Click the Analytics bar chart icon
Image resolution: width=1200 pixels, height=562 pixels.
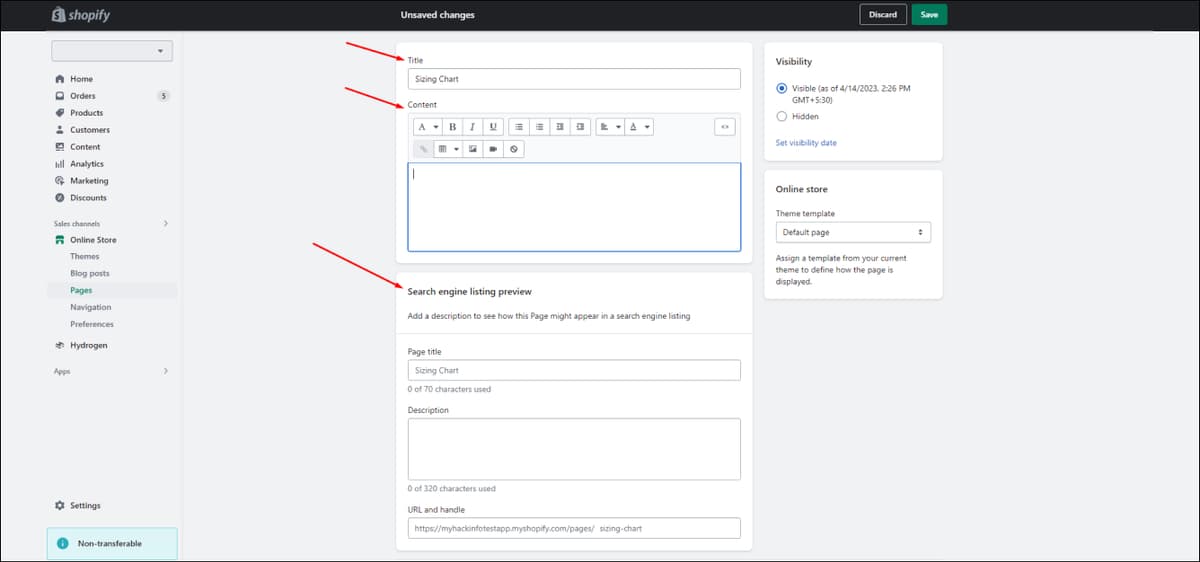point(60,164)
